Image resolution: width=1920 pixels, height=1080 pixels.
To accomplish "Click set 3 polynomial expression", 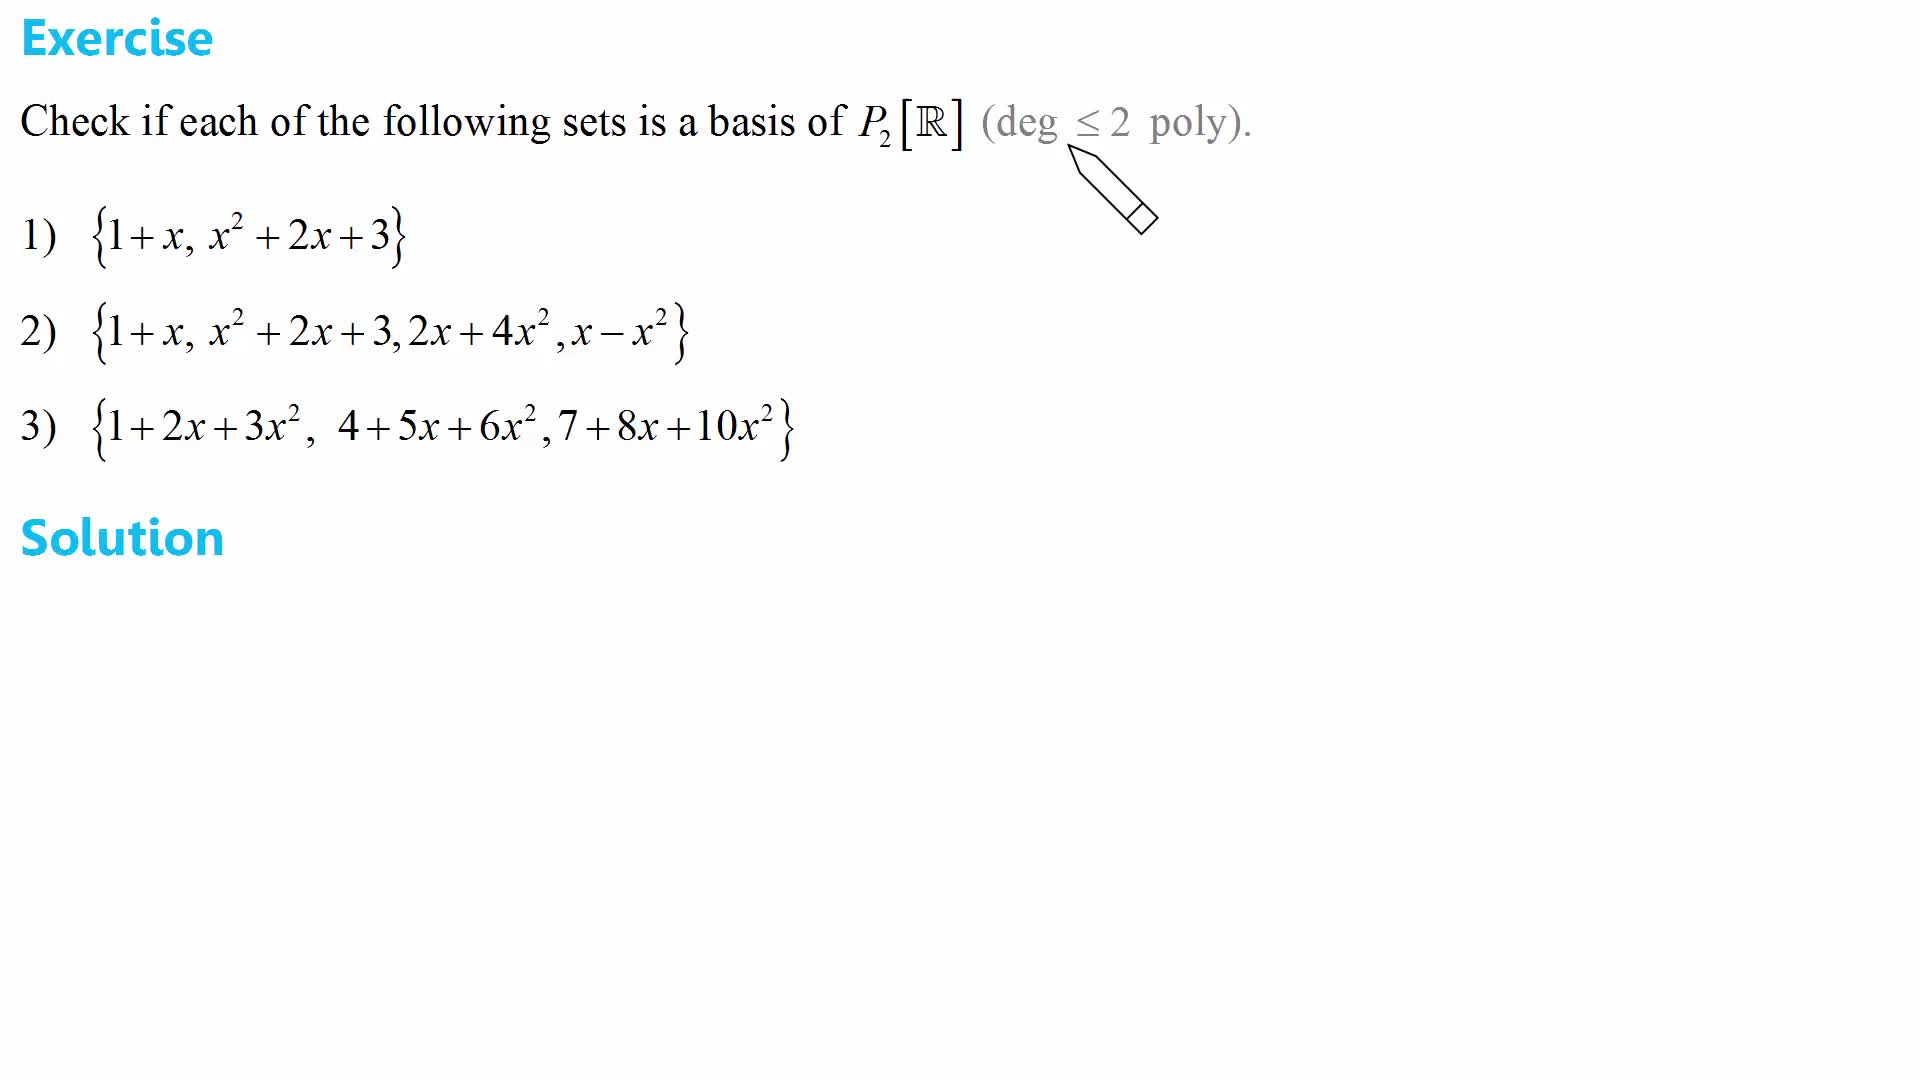I will (442, 429).
